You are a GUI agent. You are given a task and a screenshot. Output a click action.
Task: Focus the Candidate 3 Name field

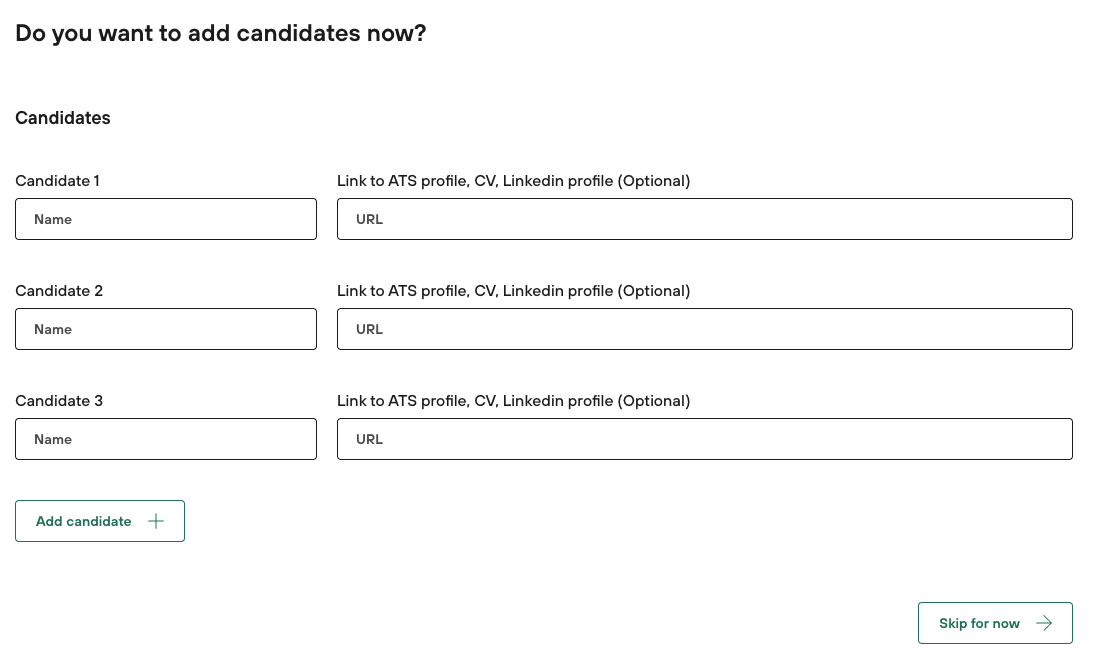coord(166,439)
